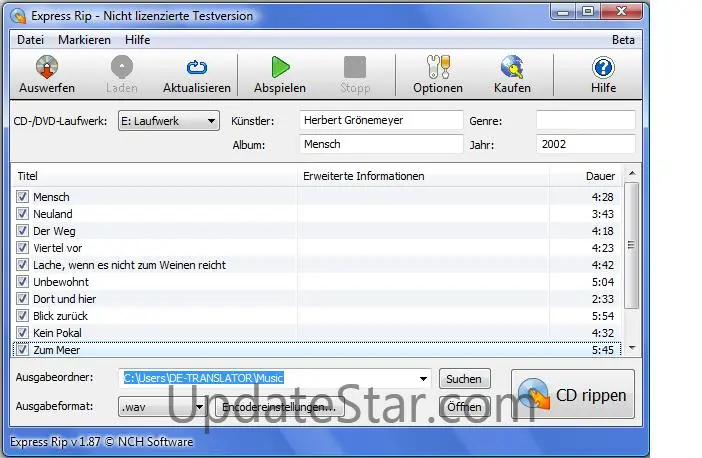Uncheck the Mensch track checkbox

pyautogui.click(x=22, y=197)
